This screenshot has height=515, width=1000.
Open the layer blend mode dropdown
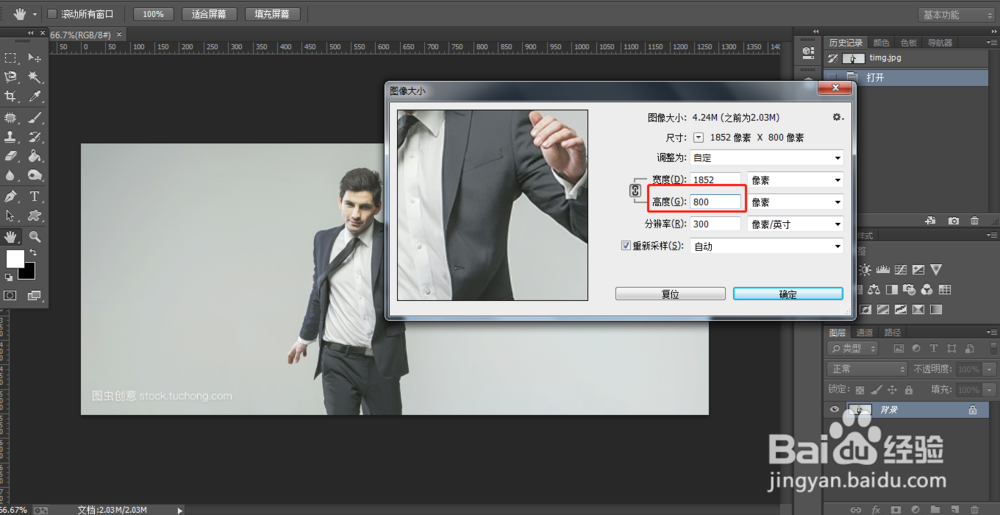coord(867,369)
